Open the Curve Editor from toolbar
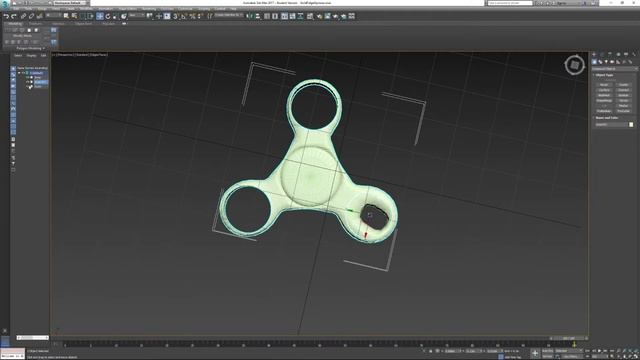 [x=292, y=16]
